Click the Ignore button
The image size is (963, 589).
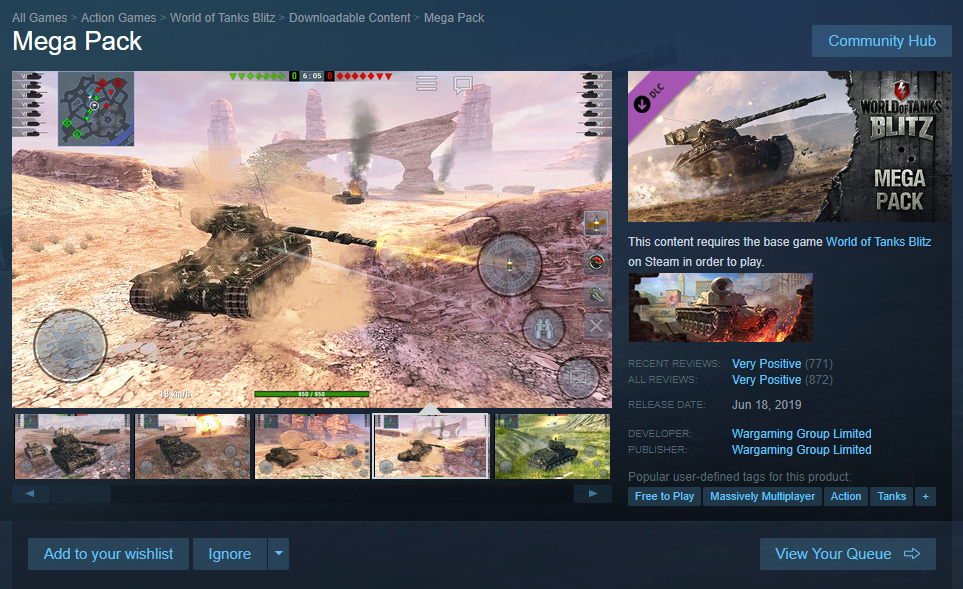[230, 554]
